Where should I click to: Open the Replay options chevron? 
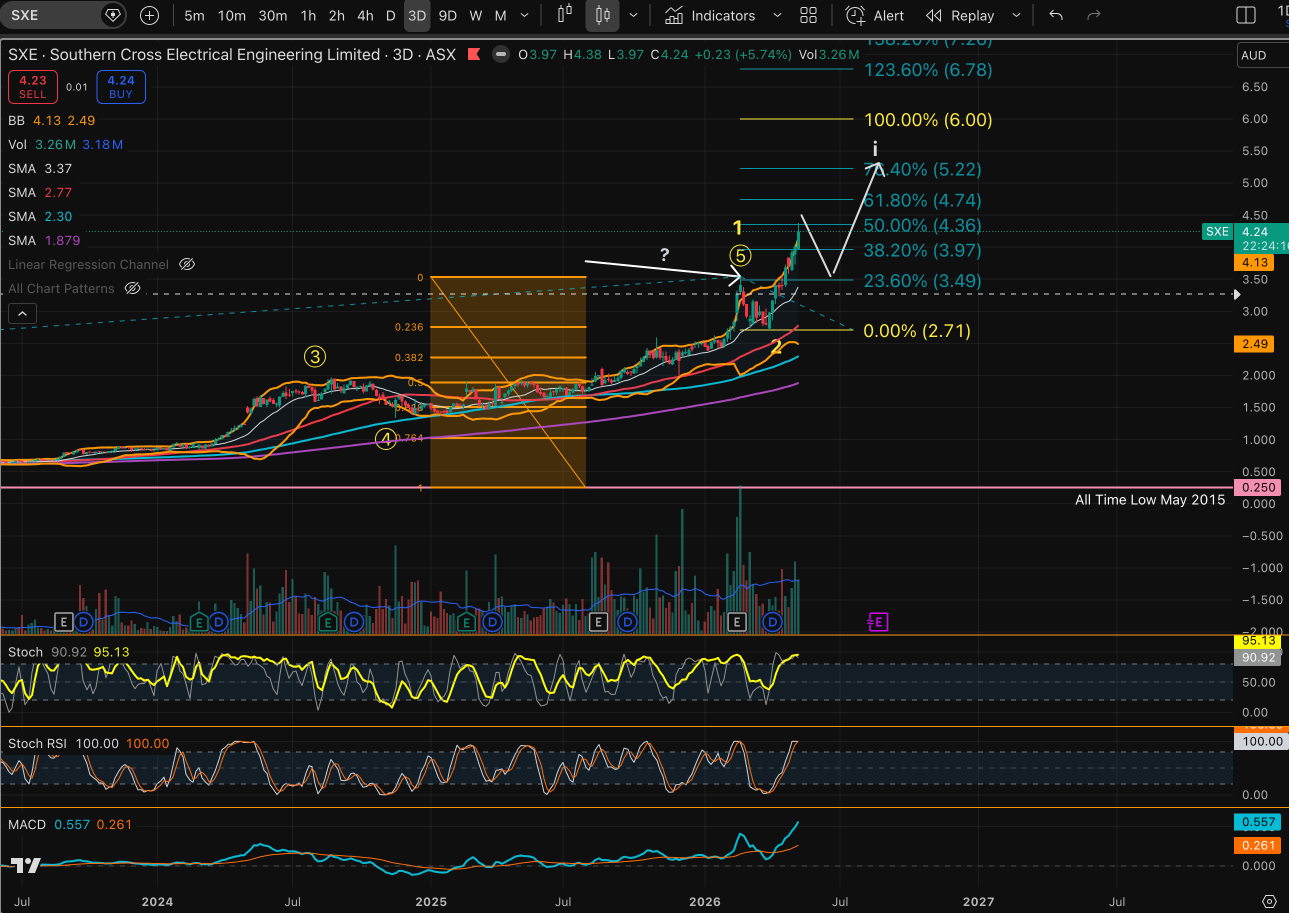coord(1017,15)
